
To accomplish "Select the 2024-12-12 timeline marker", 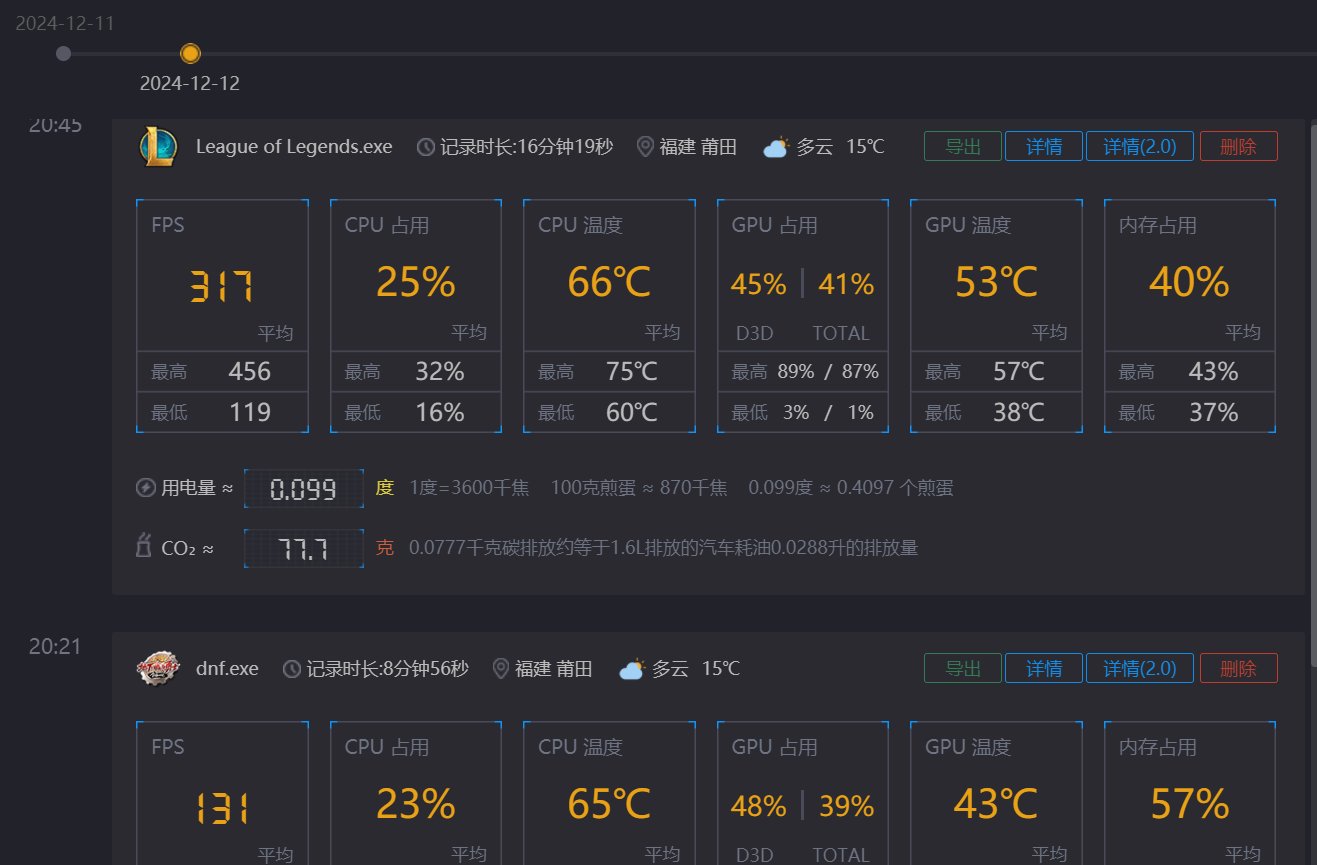I will [x=190, y=53].
